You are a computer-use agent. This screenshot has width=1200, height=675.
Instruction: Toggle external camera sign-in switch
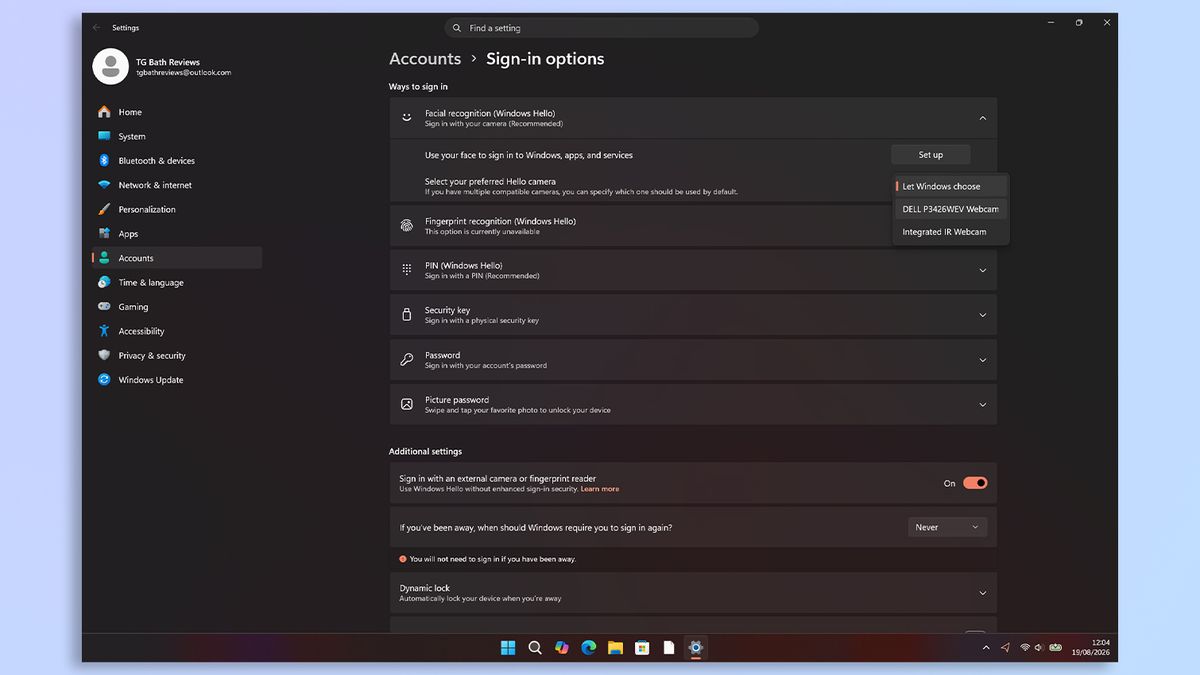tap(975, 483)
